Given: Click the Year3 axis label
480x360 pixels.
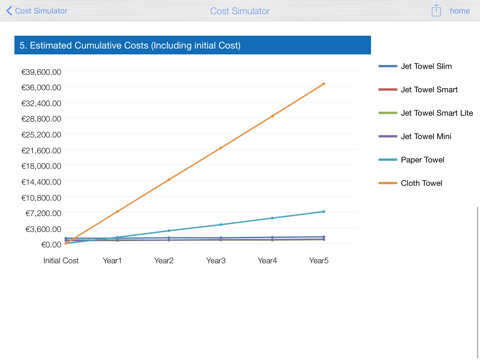Looking at the screenshot, I should [x=216, y=261].
